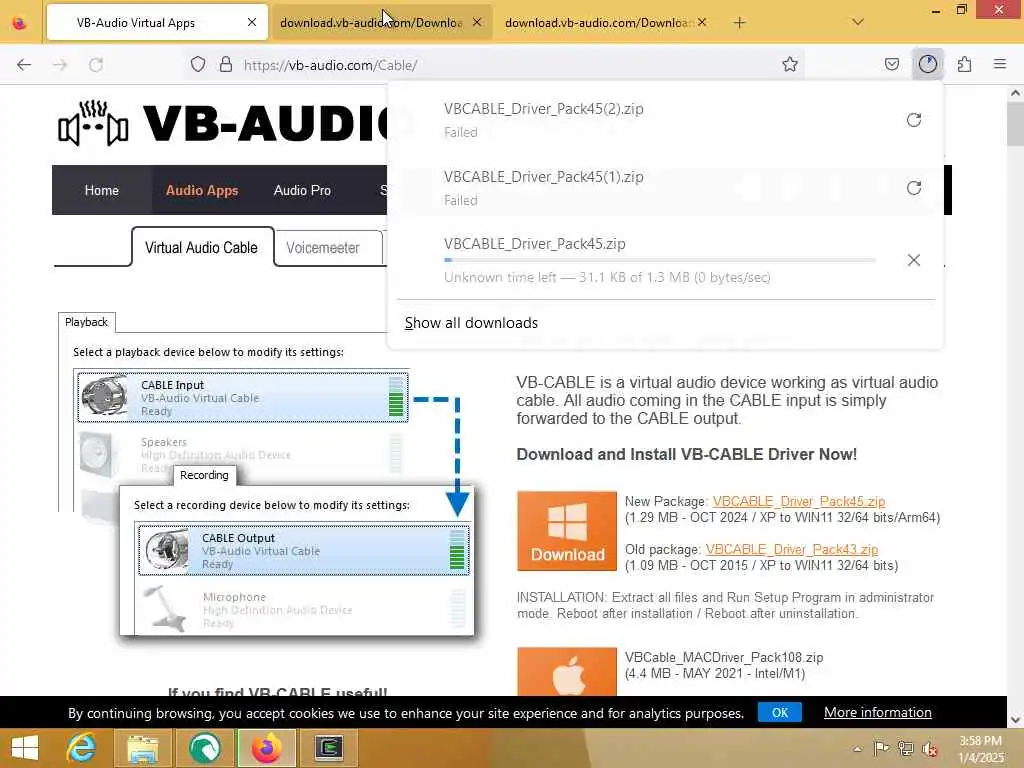Click the Action Center flag tray icon
Screen dimensions: 1024x768
click(x=881, y=748)
